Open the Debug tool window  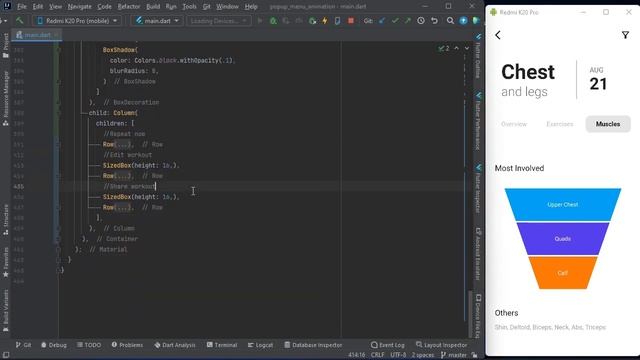click(x=54, y=345)
